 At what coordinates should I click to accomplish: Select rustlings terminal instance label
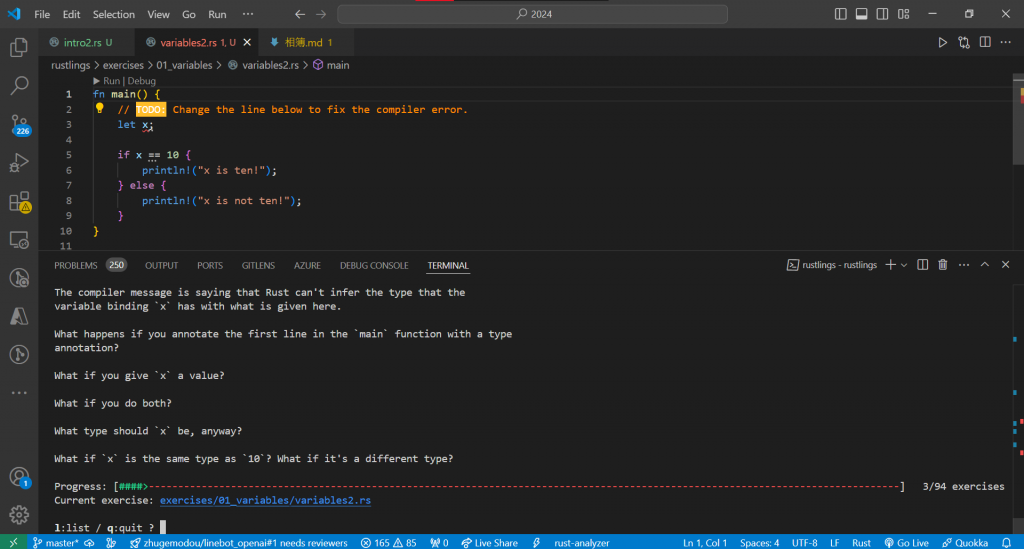(x=832, y=264)
